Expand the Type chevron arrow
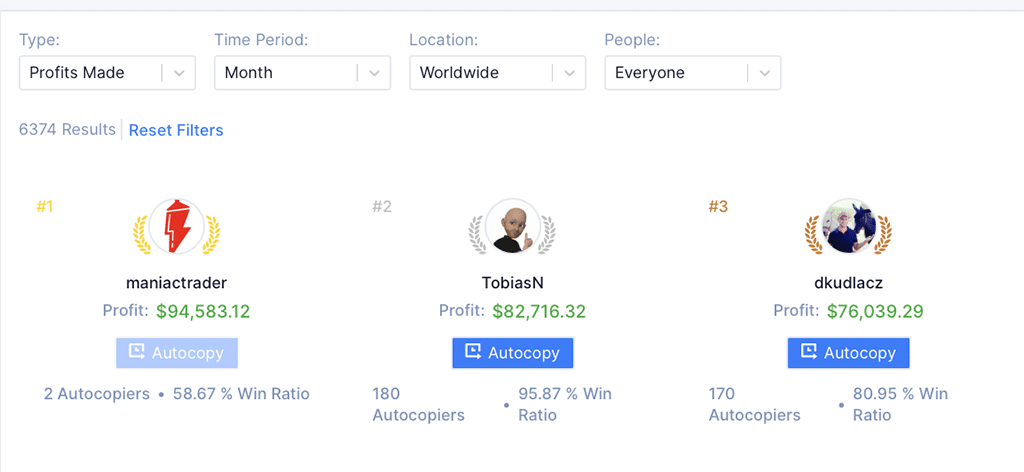This screenshot has height=472, width=1024. pyautogui.click(x=180, y=72)
